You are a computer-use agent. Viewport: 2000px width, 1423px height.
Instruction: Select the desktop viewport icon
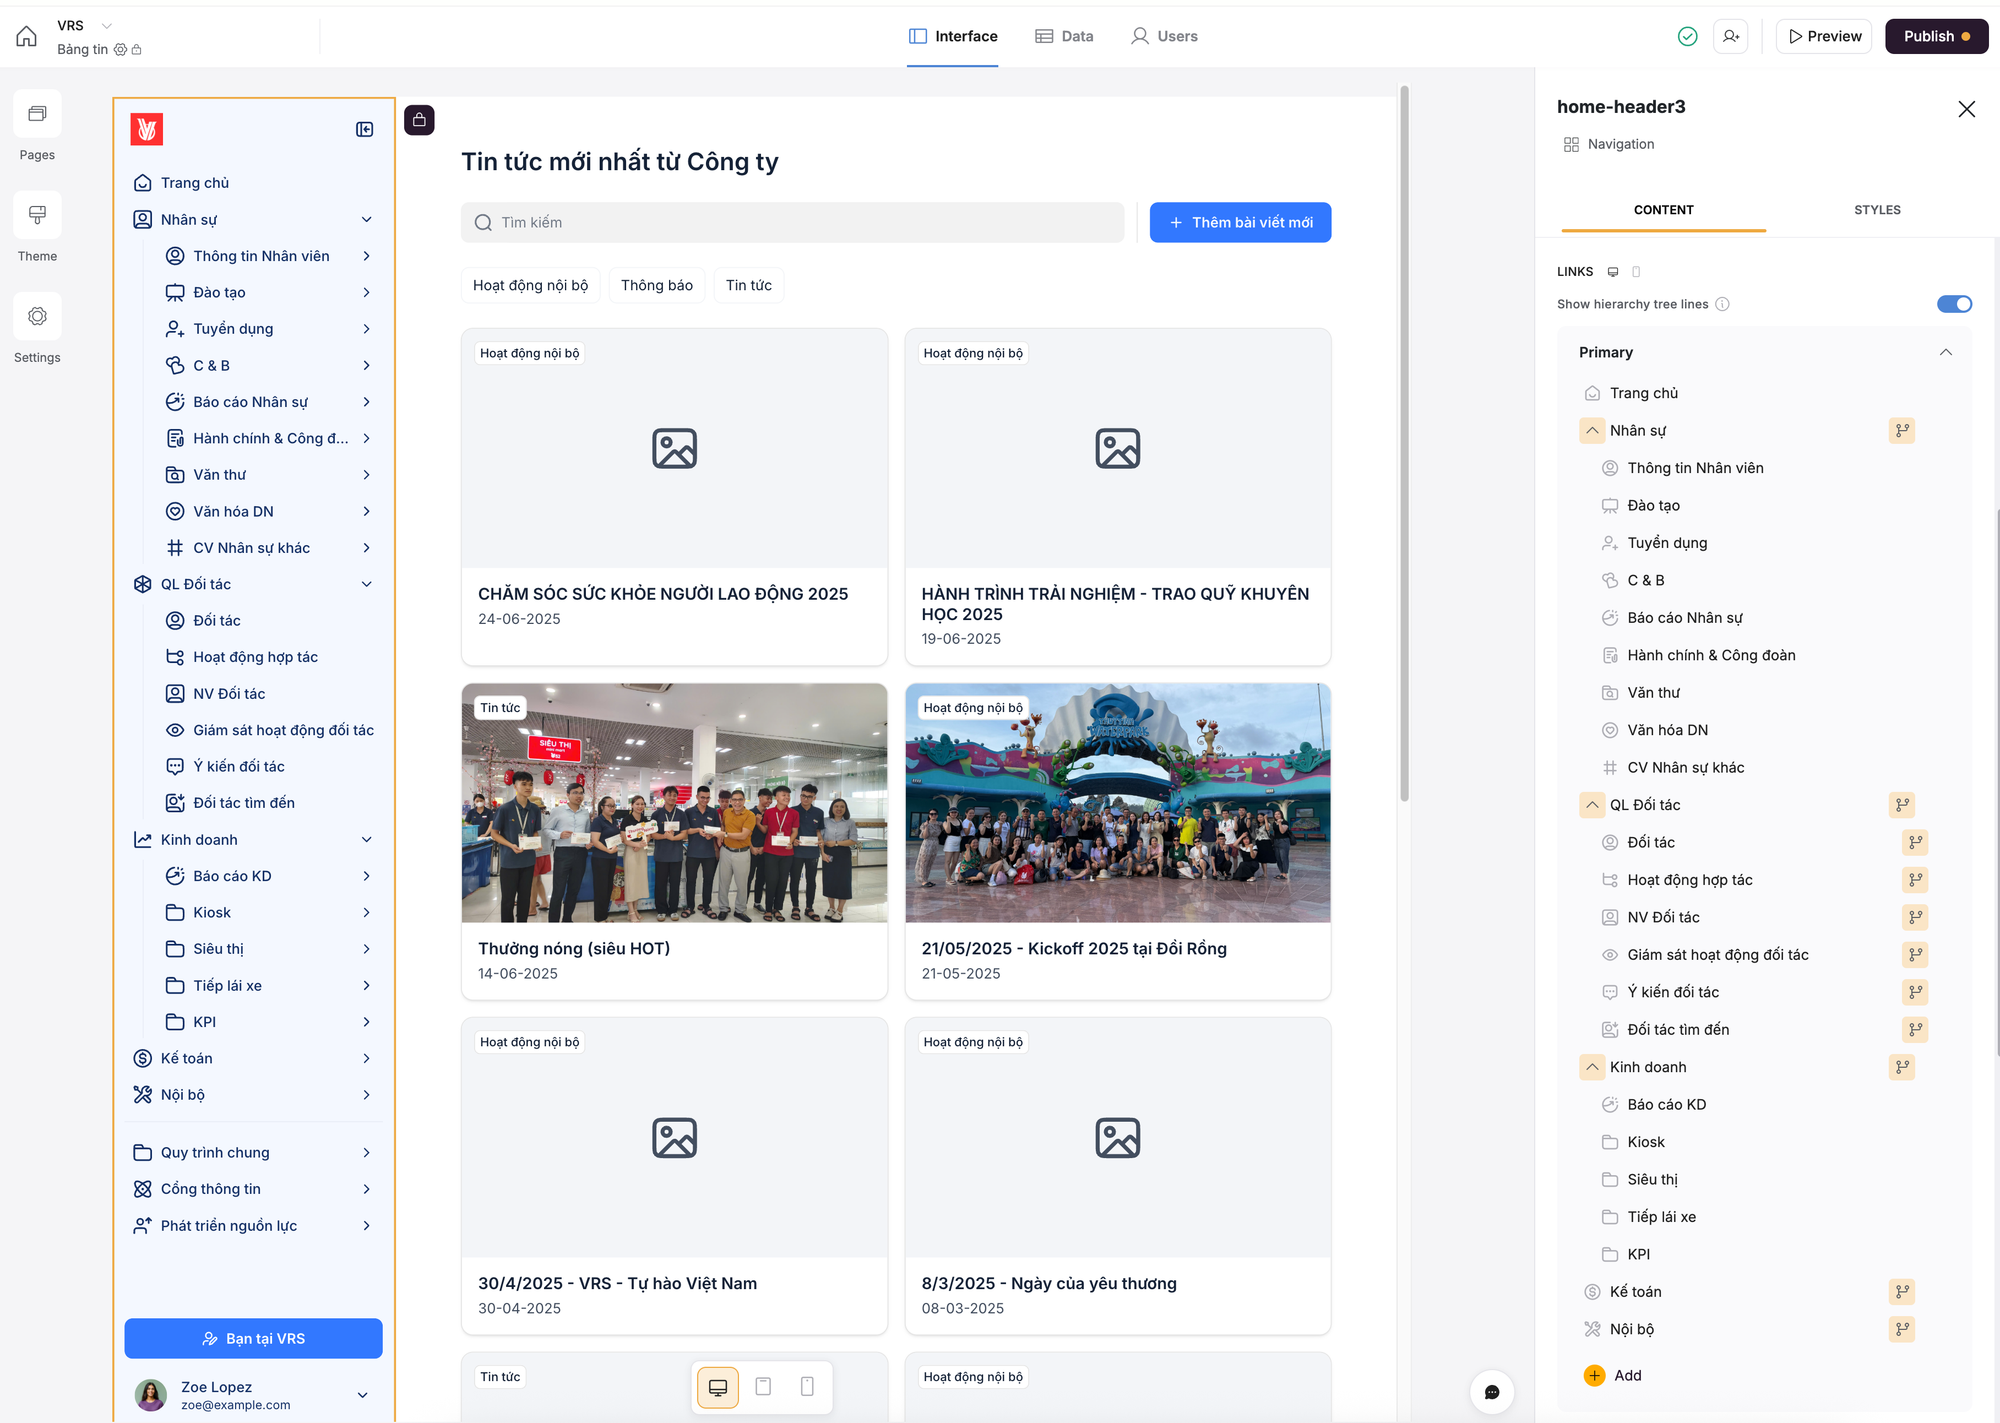pos(718,1387)
